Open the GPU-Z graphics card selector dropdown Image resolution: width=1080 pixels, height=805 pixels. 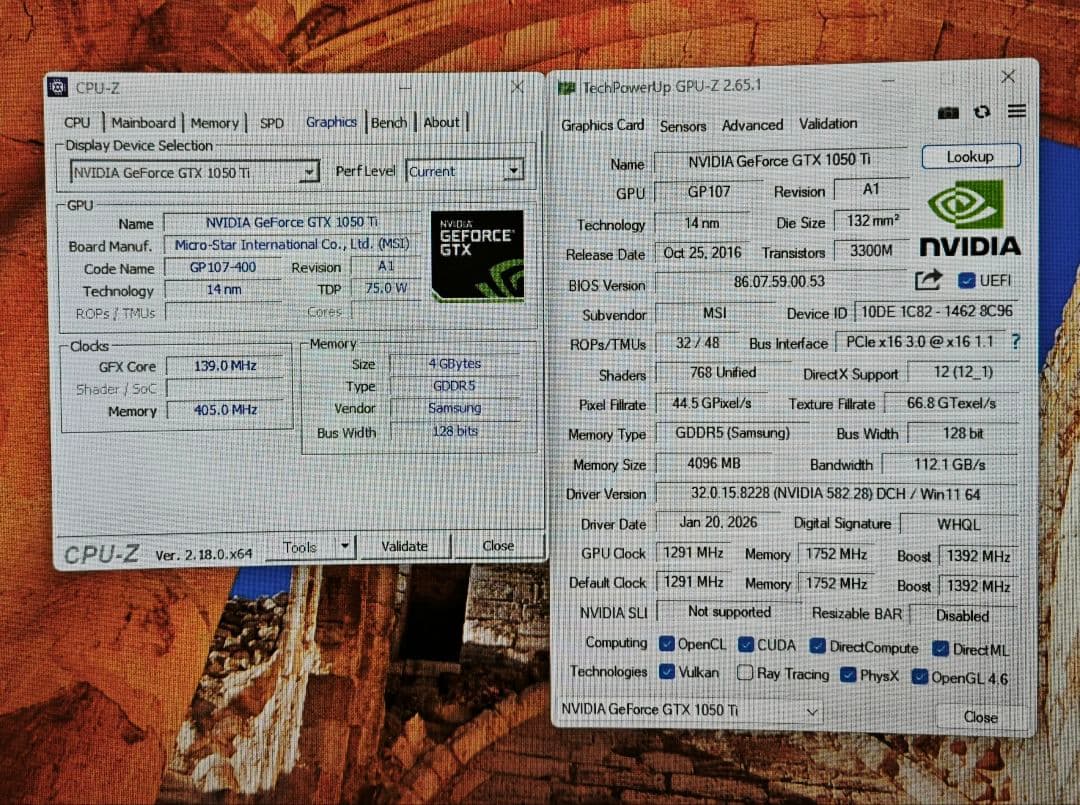(691, 710)
